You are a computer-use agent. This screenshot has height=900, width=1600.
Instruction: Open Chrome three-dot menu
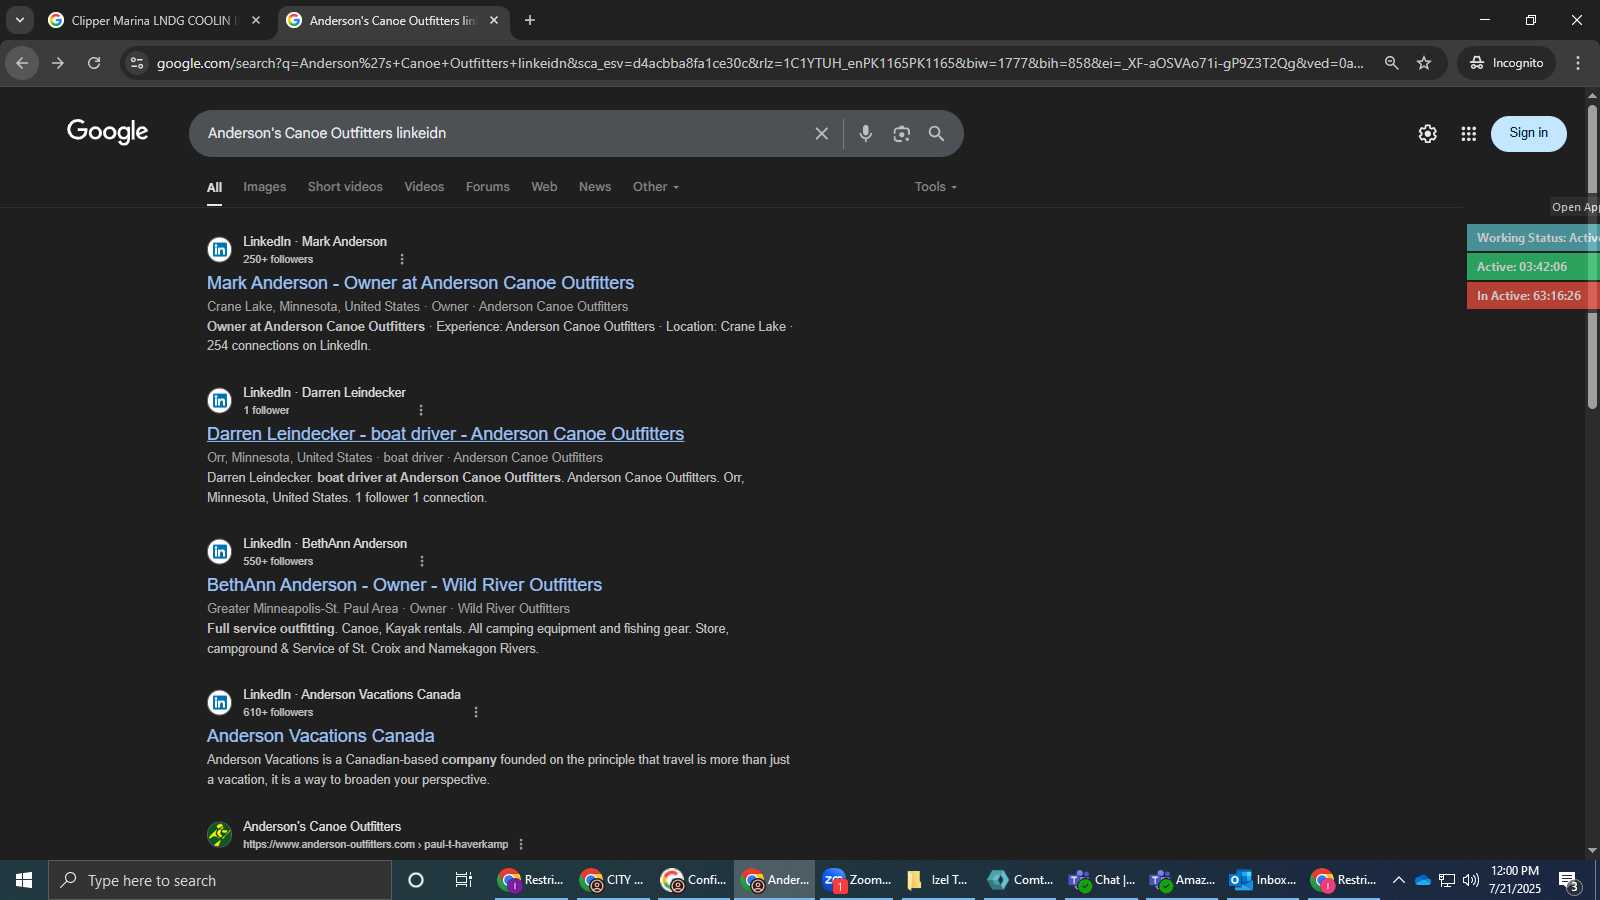[1578, 63]
